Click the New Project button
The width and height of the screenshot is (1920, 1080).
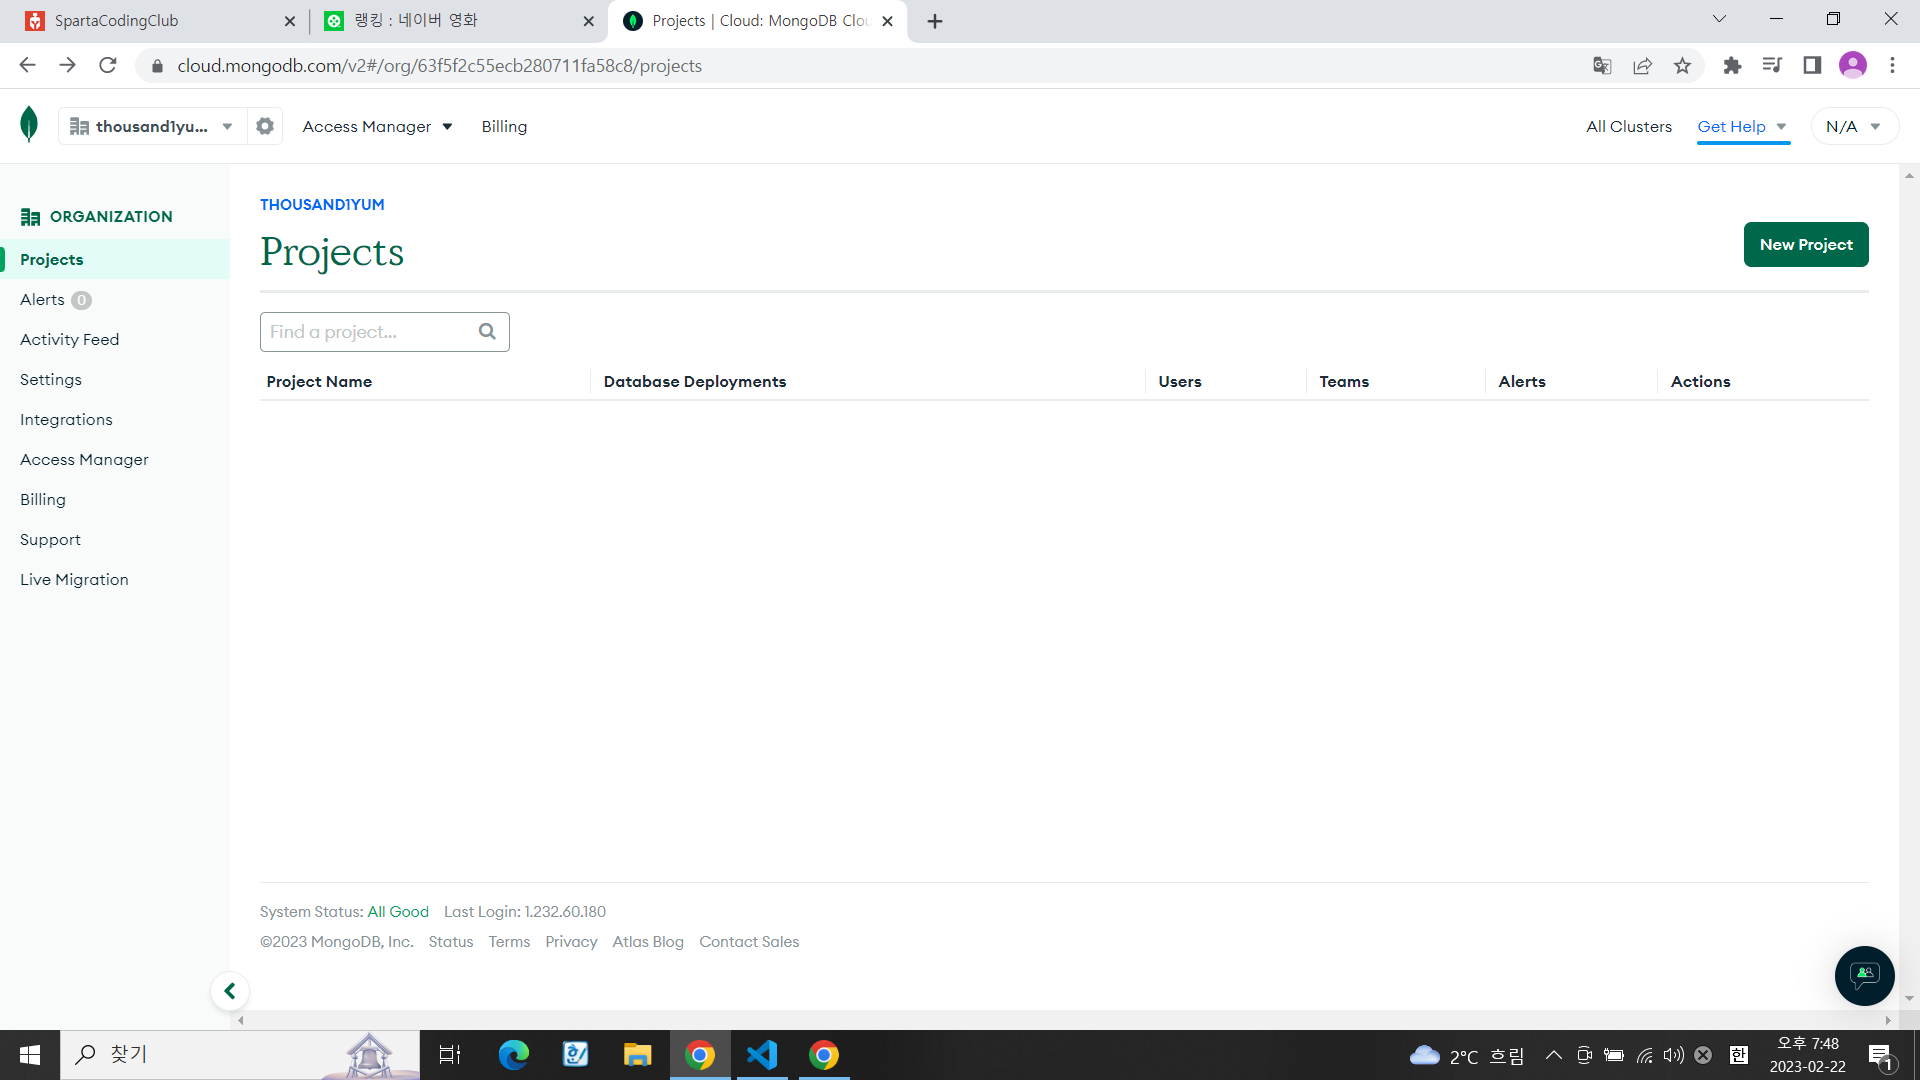click(1806, 245)
